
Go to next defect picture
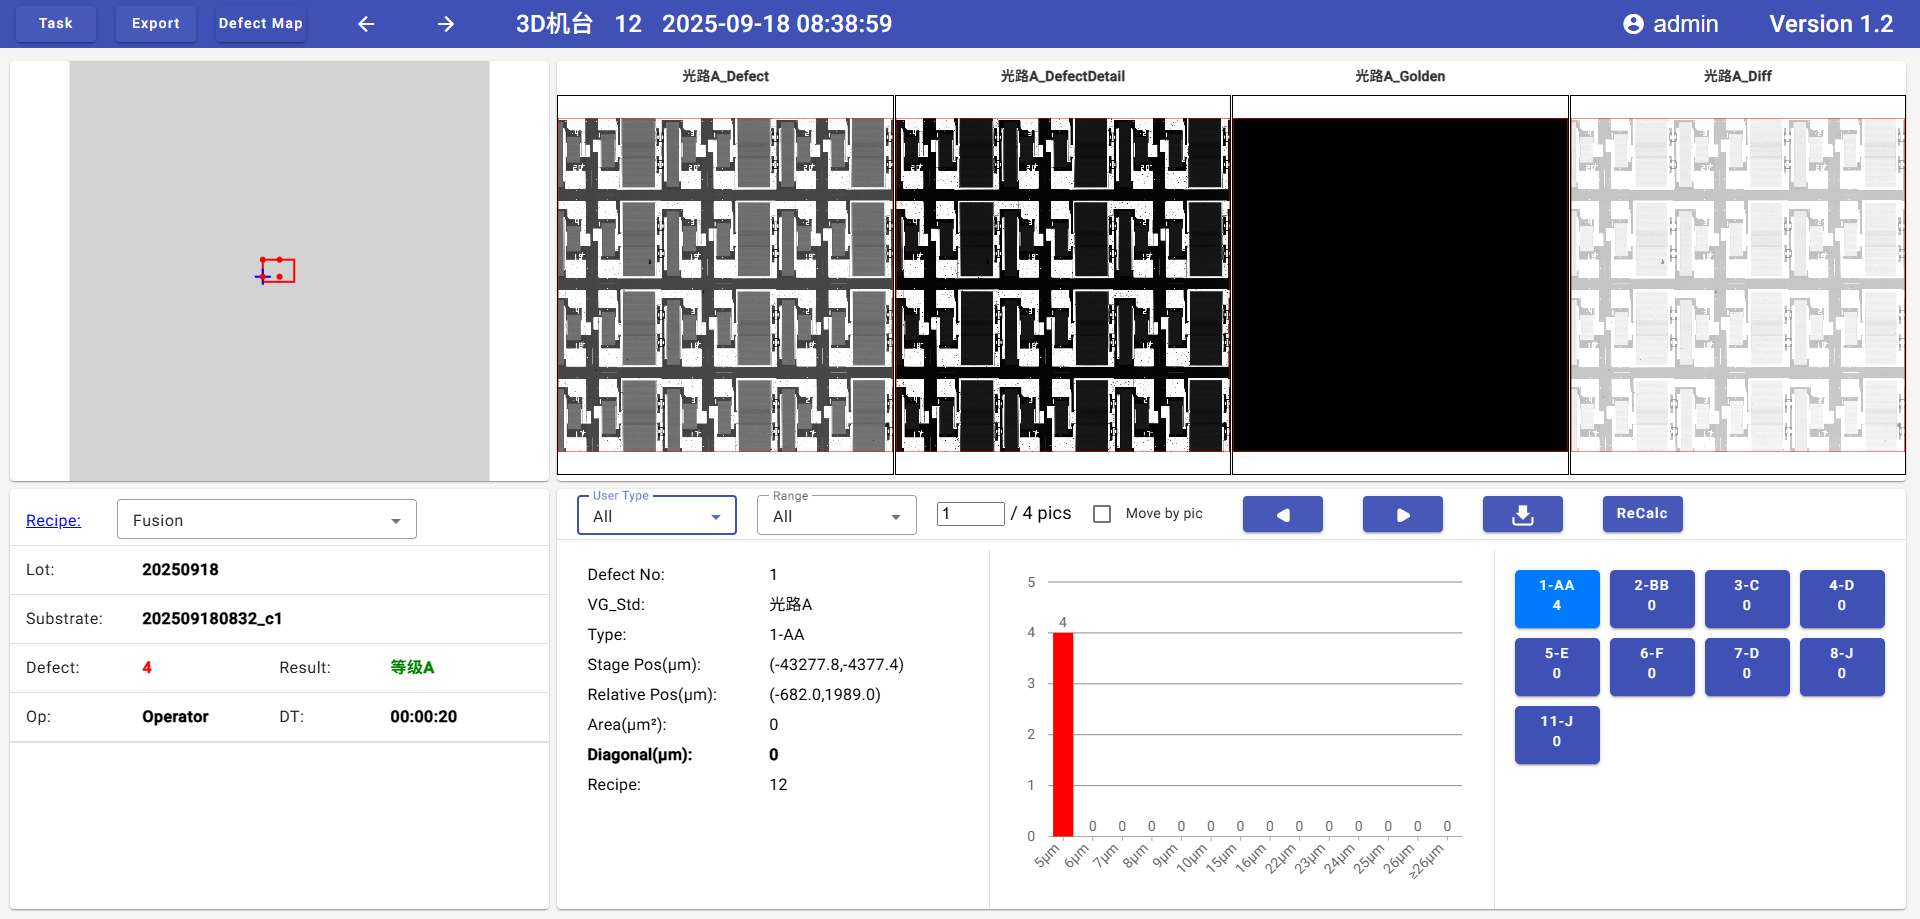pyautogui.click(x=1402, y=514)
